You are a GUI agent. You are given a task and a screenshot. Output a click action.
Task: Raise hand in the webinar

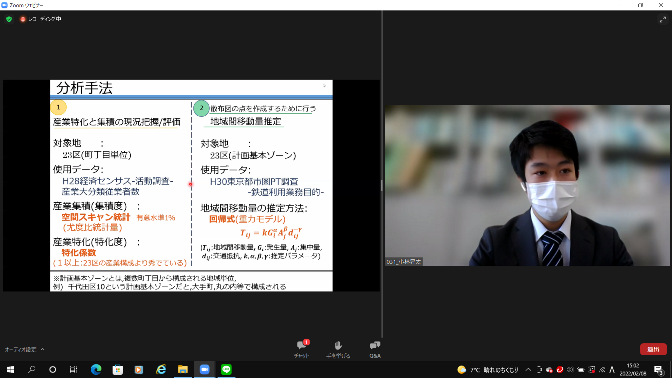tap(338, 348)
